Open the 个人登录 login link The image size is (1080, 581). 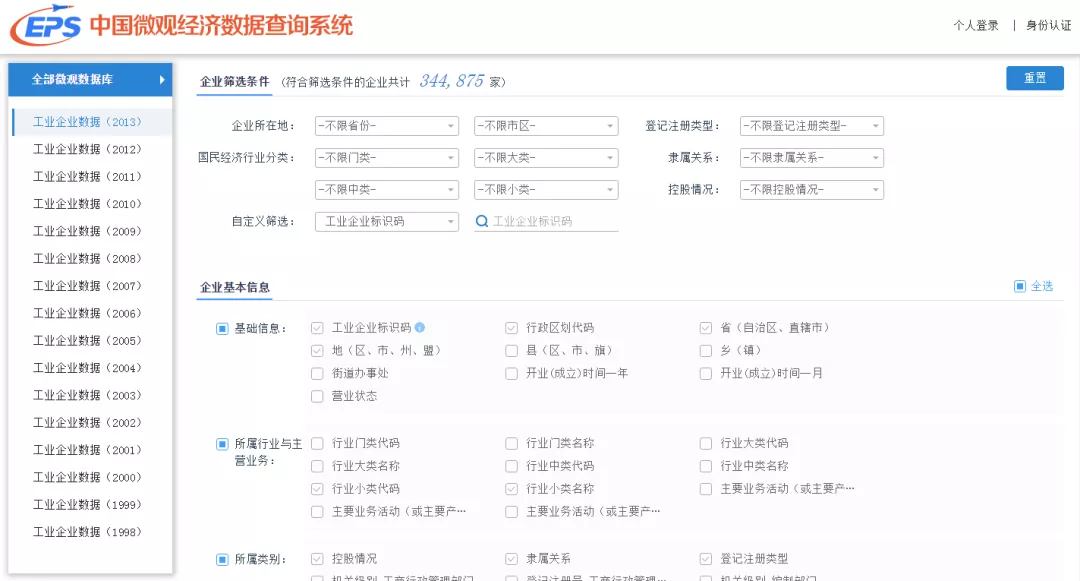976,25
